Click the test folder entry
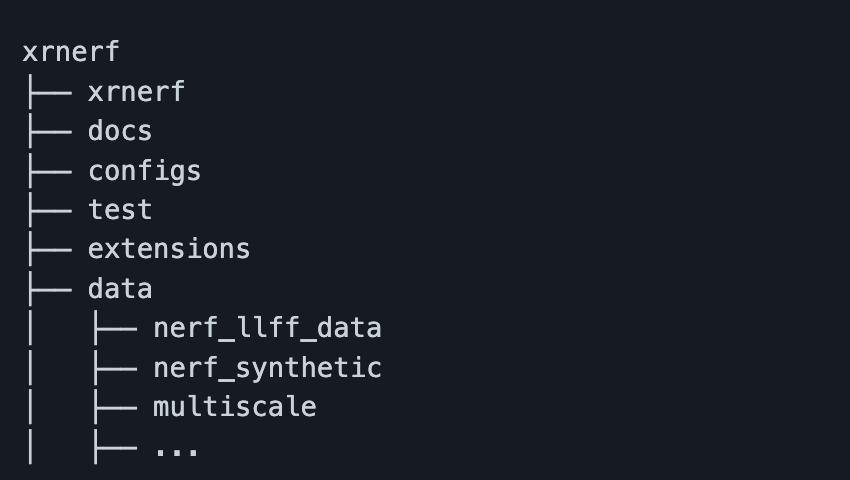Viewport: 850px width, 480px height. [x=120, y=210]
